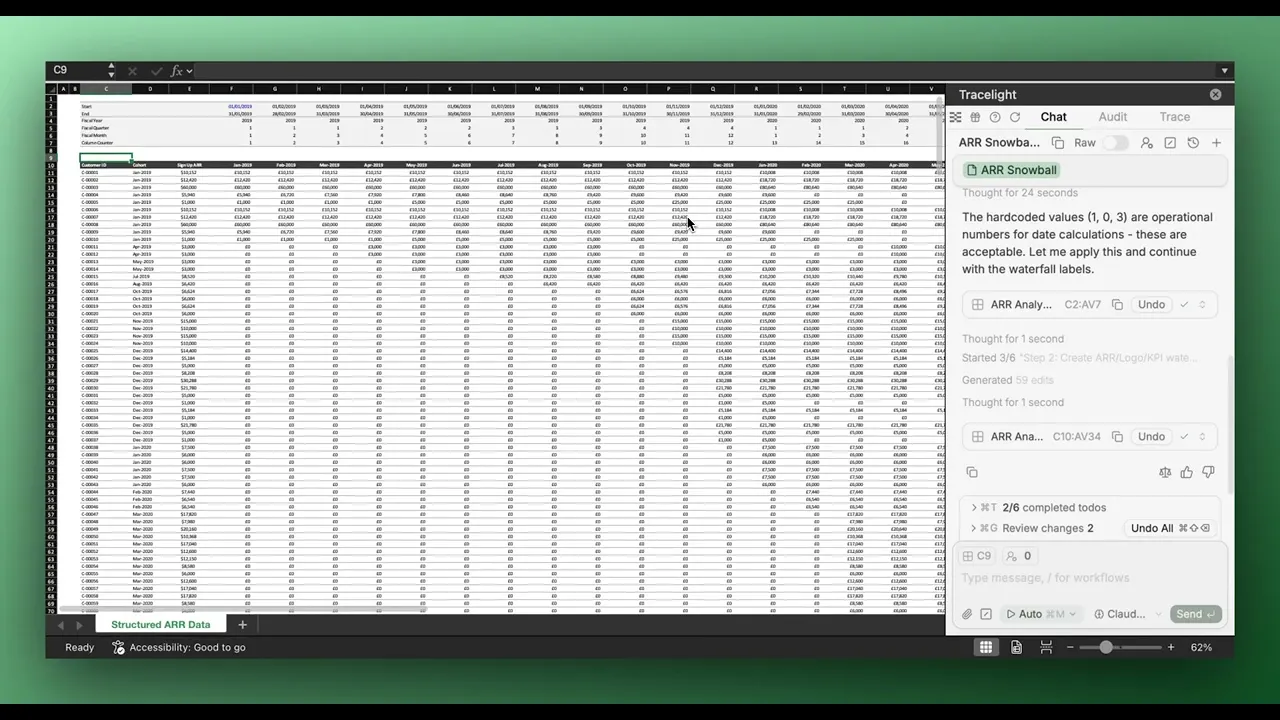The height and width of the screenshot is (720, 1280).
Task: Accept the C2:AV7 edit with checkmark
Action: pyautogui.click(x=1184, y=305)
